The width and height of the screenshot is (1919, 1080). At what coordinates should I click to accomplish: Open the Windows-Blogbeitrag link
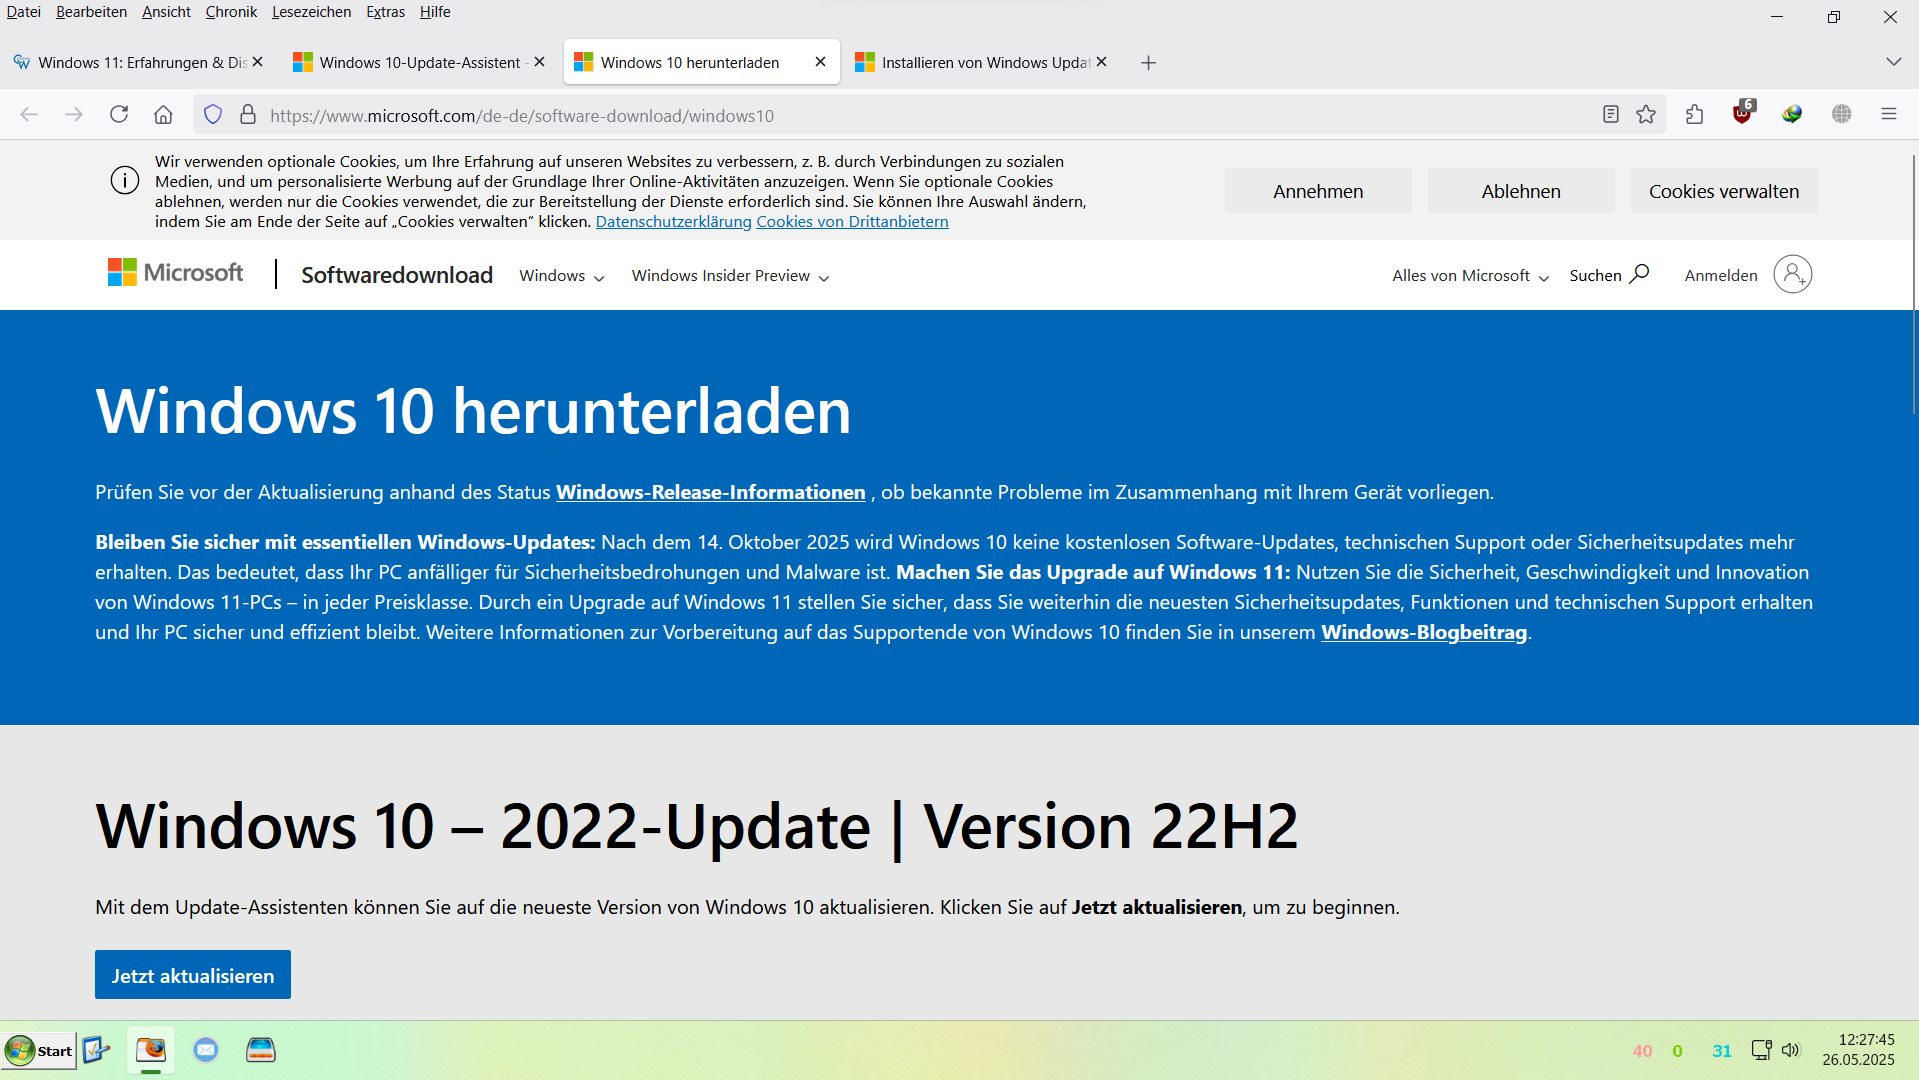coord(1424,632)
